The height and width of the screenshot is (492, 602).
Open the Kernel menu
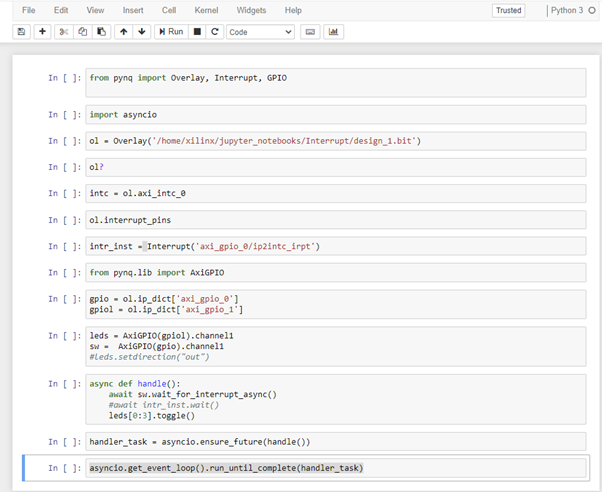coord(206,10)
